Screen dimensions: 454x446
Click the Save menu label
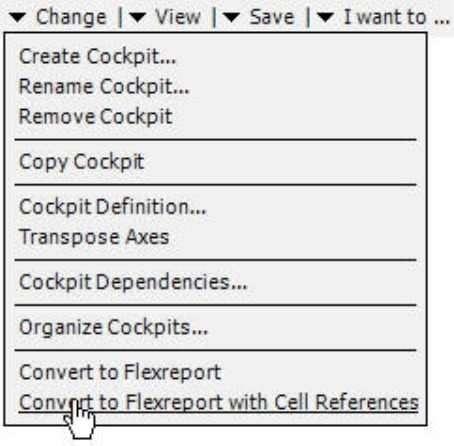point(272,17)
